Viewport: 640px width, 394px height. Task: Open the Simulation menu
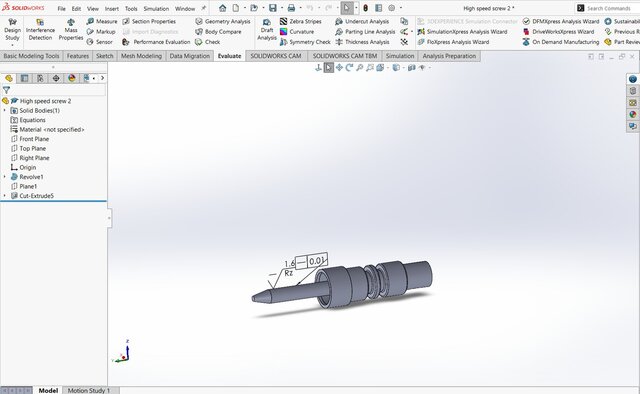pos(156,8)
